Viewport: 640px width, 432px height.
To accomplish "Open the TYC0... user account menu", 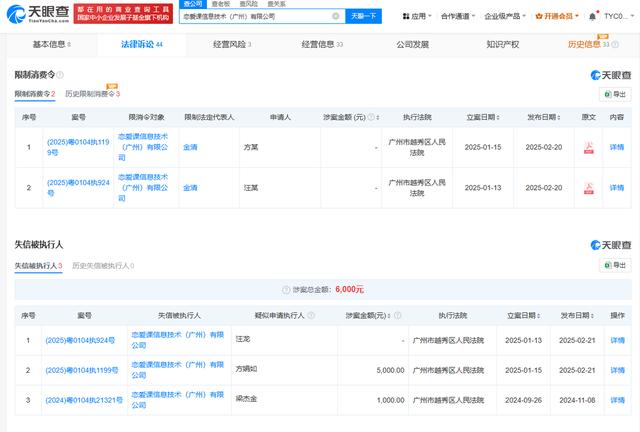I will pyautogui.click(x=619, y=16).
